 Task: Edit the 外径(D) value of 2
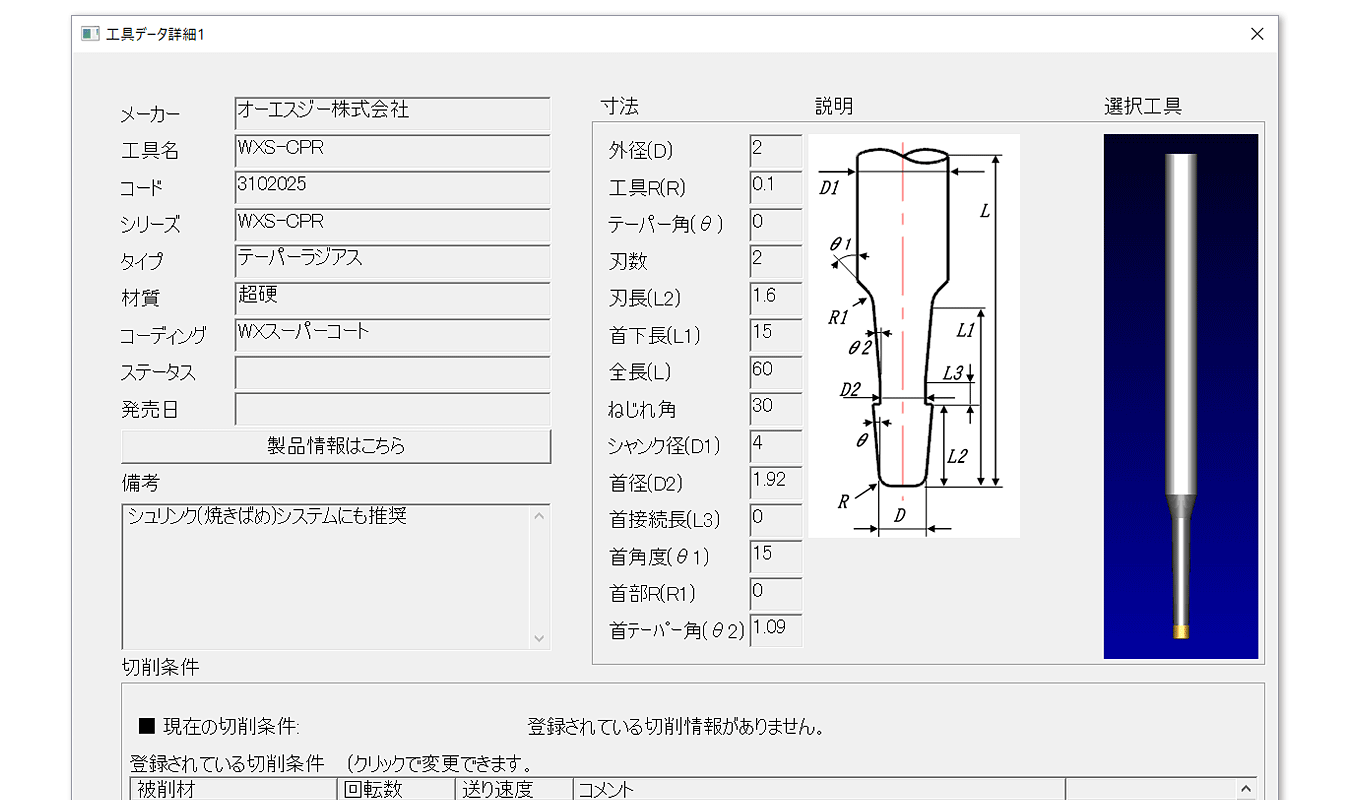pyautogui.click(x=776, y=150)
